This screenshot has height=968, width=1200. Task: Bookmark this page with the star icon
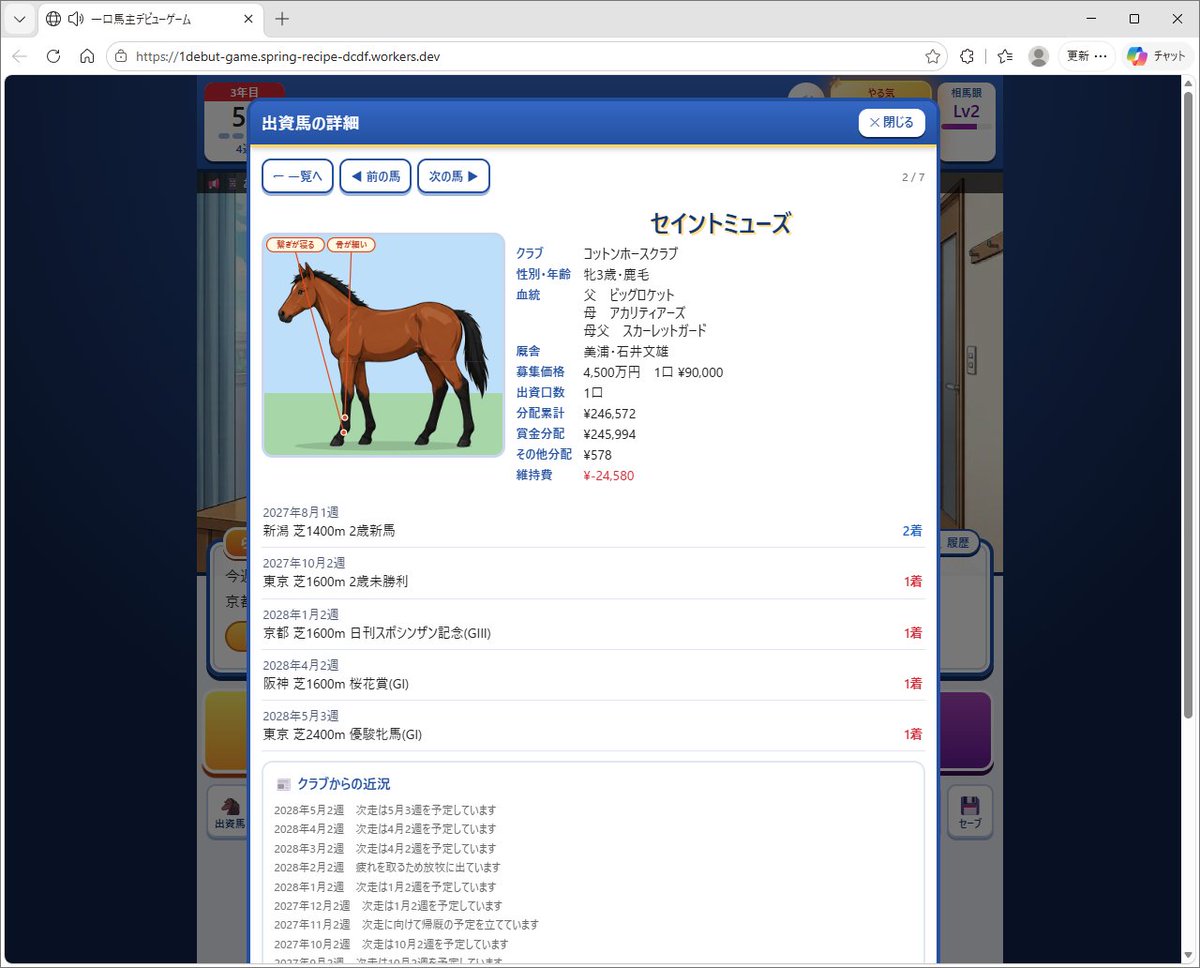click(x=932, y=56)
